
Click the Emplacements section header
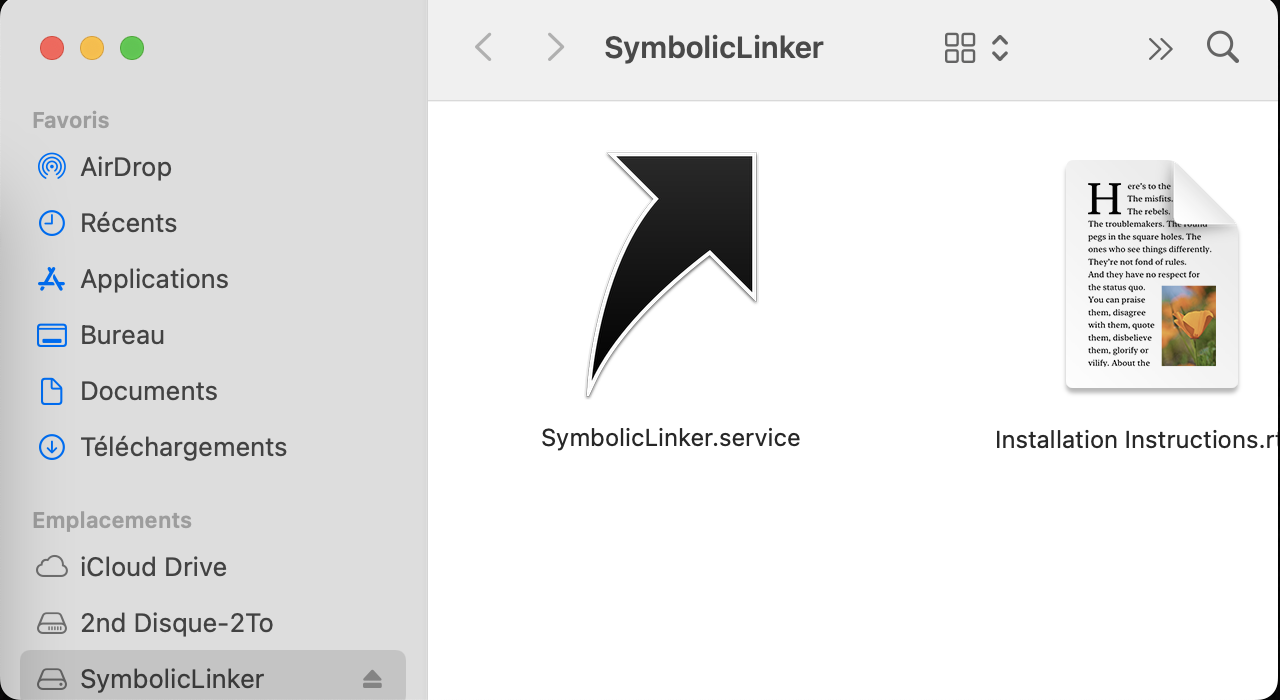(112, 520)
